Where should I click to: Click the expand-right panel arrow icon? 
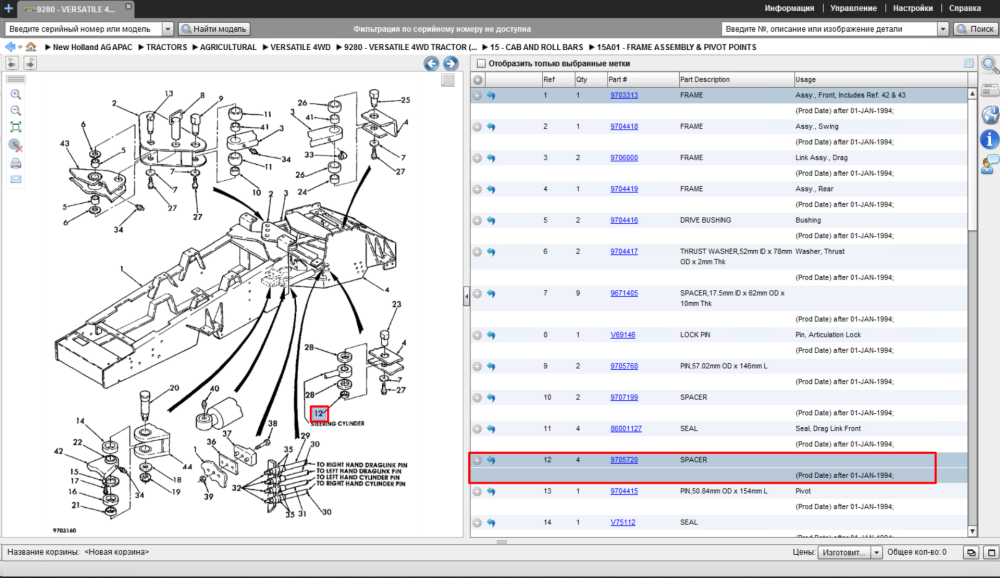(30, 63)
